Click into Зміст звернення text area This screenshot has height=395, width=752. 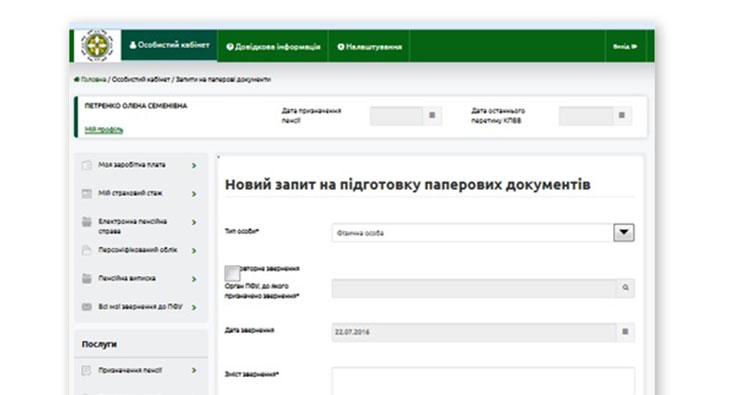pos(483,382)
